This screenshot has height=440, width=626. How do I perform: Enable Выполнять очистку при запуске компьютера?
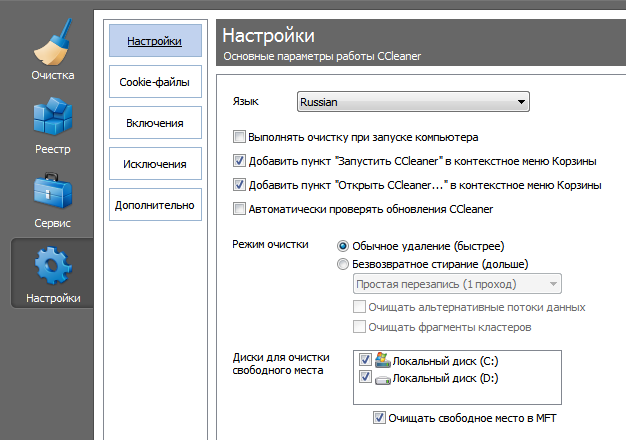click(x=239, y=137)
